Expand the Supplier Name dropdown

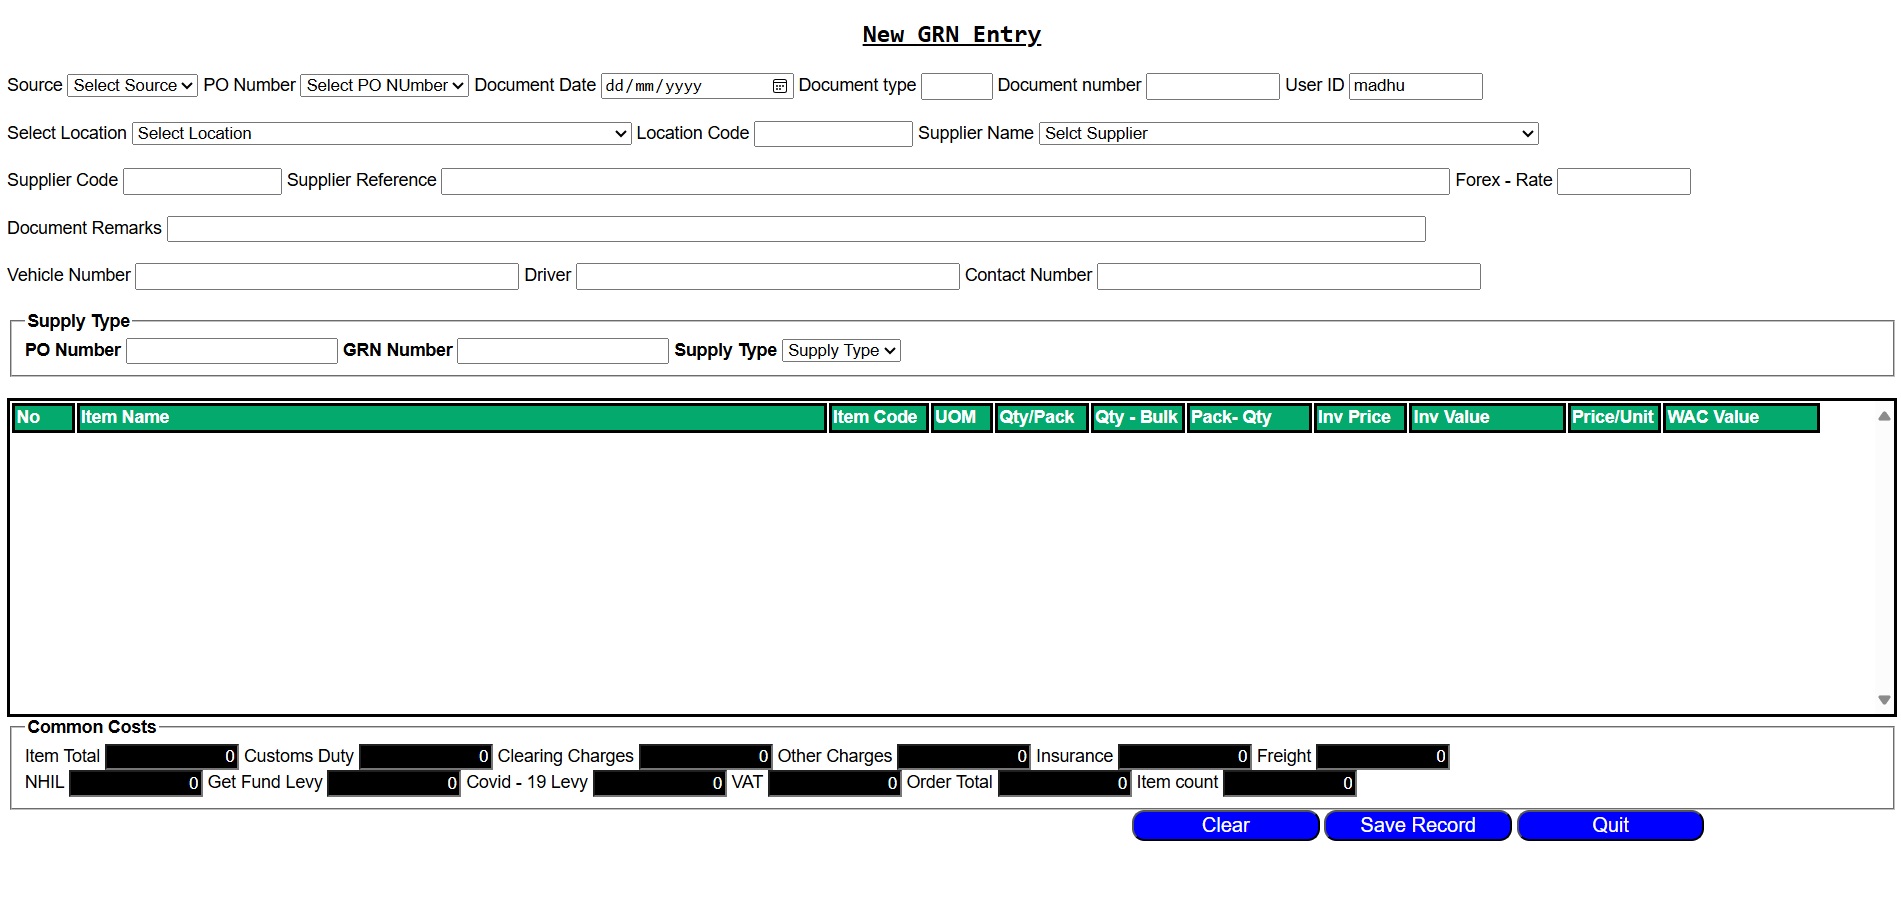pos(1288,134)
